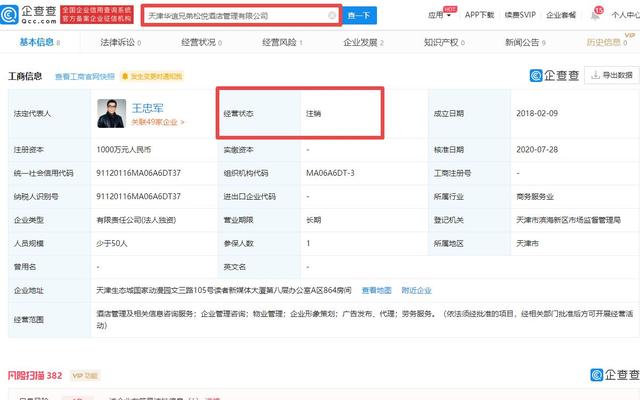Screen dimensions: 640x400
Task: Select the 经营范围 business scope text
Action: [x=364, y=320]
